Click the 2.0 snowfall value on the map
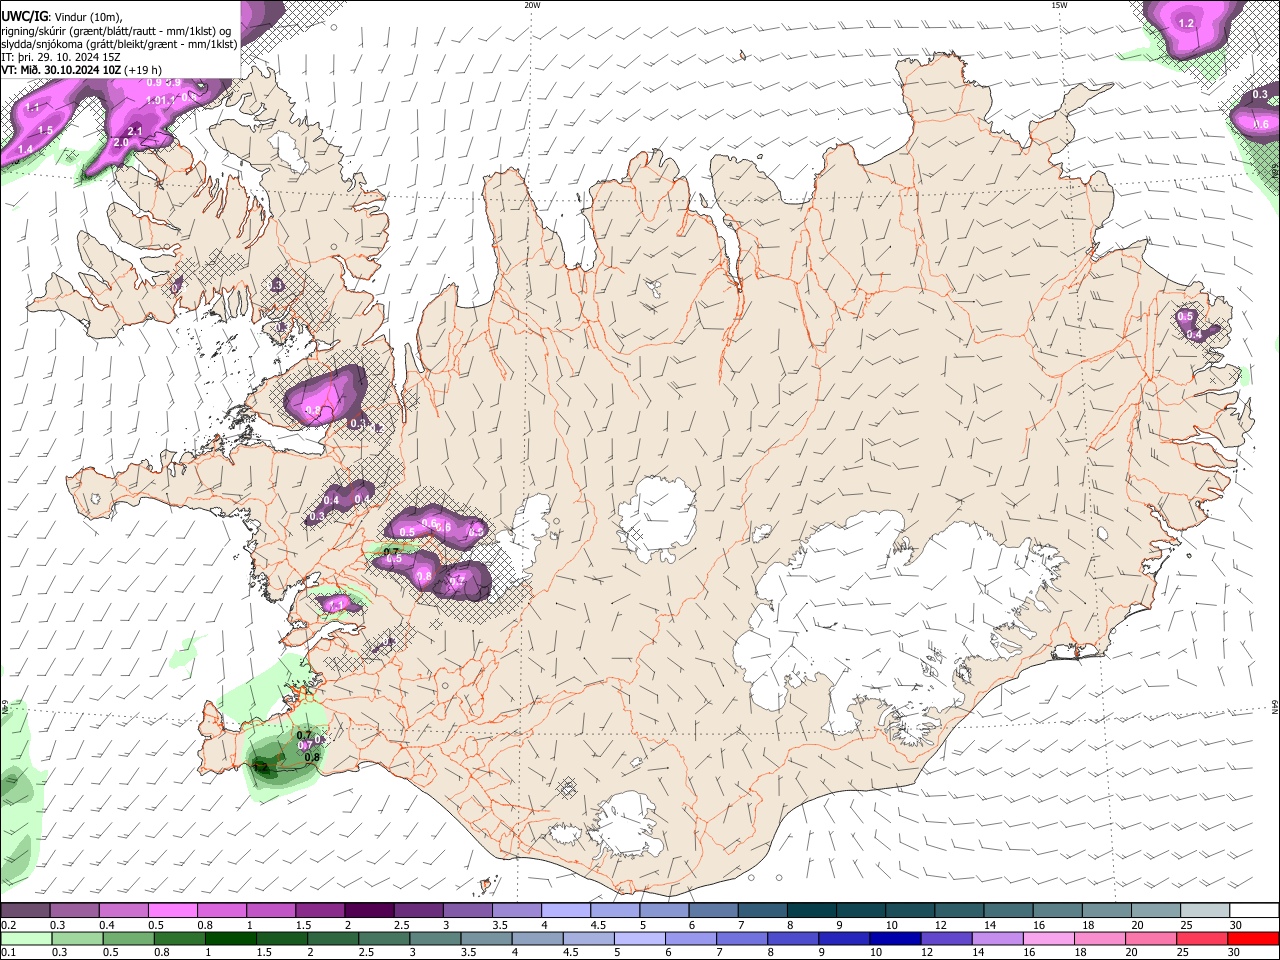Screen dimensions: 1280x960 121,143
